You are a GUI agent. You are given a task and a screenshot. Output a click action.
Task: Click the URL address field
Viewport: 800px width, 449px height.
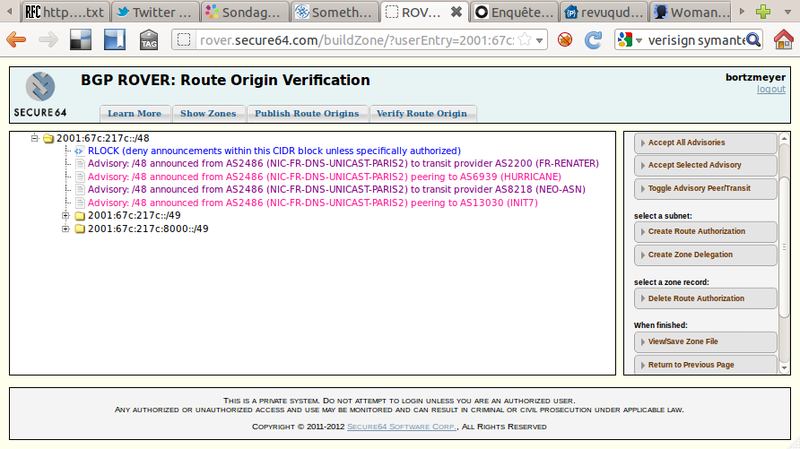click(357, 40)
